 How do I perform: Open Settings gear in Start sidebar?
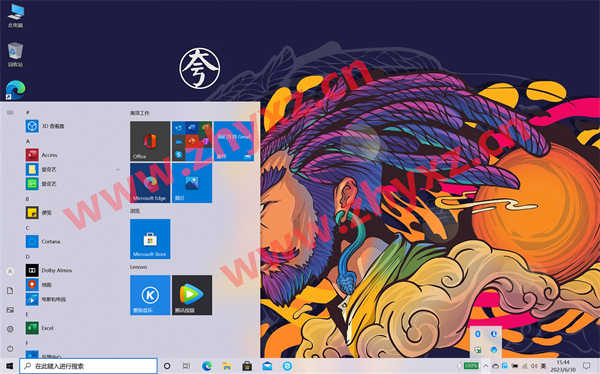click(10, 329)
